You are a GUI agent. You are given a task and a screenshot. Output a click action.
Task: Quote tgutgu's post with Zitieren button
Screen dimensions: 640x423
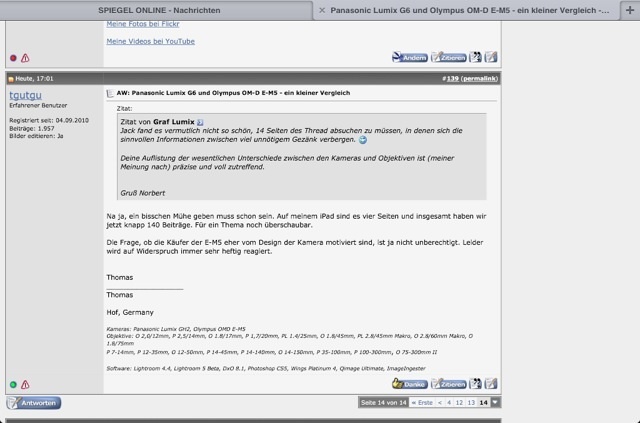pos(449,383)
